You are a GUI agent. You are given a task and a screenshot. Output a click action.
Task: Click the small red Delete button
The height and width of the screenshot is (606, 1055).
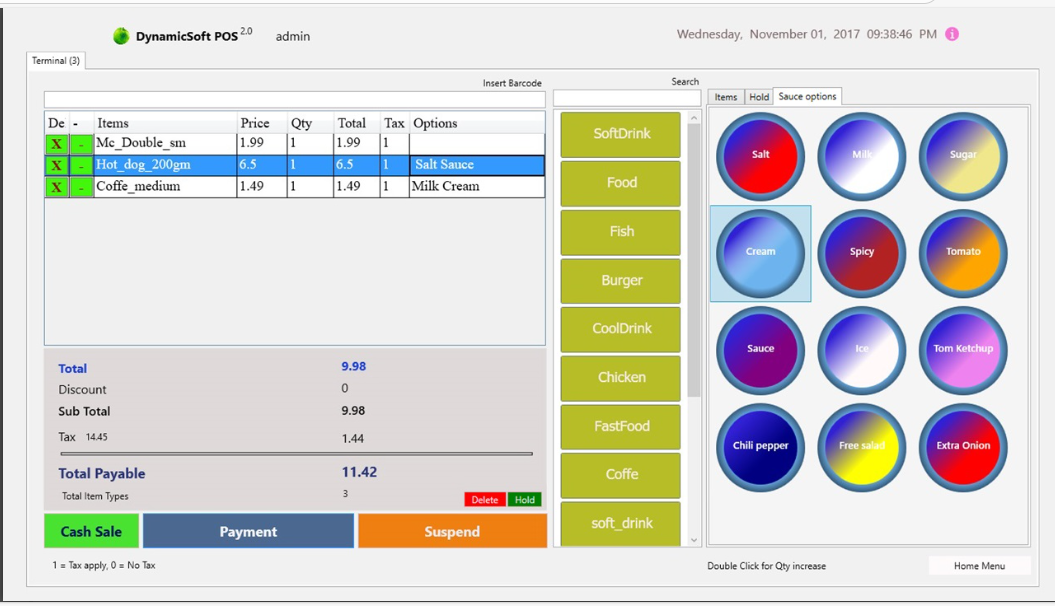pyautogui.click(x=484, y=500)
